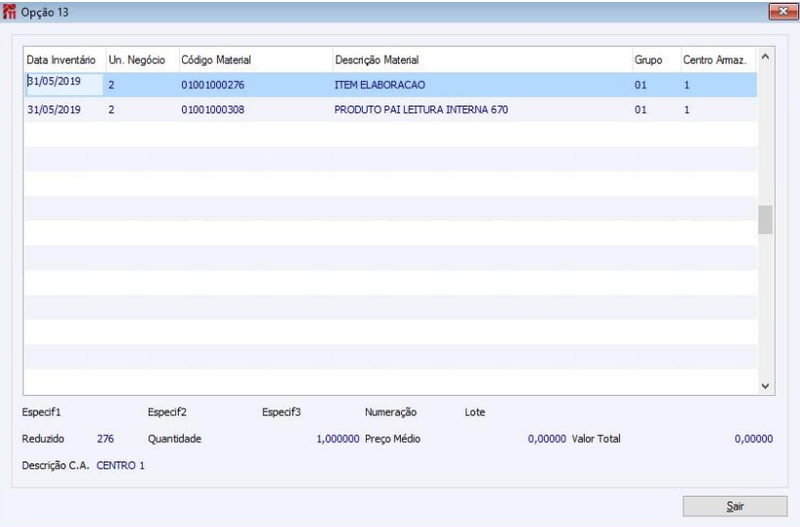Click the Quantidade value 1,000000
This screenshot has width=800, height=527.
pyautogui.click(x=338, y=439)
